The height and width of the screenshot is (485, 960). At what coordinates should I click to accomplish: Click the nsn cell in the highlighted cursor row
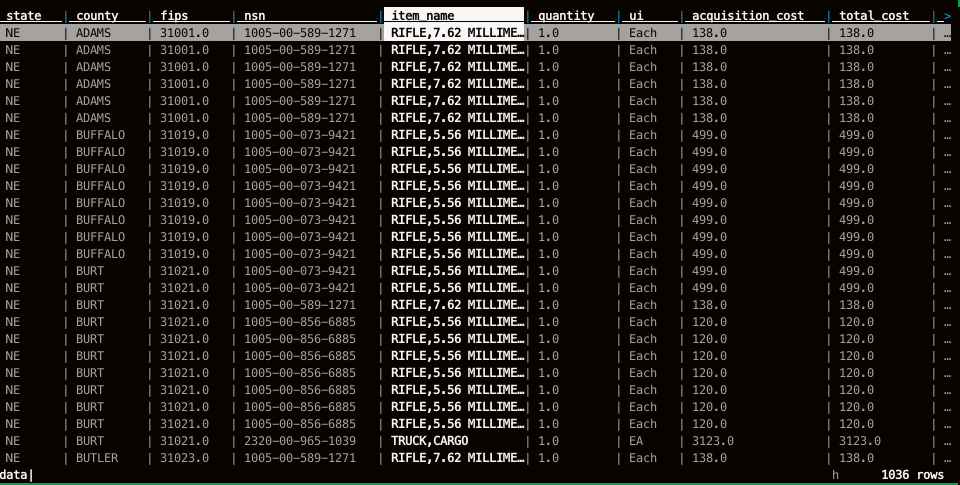tap(299, 32)
